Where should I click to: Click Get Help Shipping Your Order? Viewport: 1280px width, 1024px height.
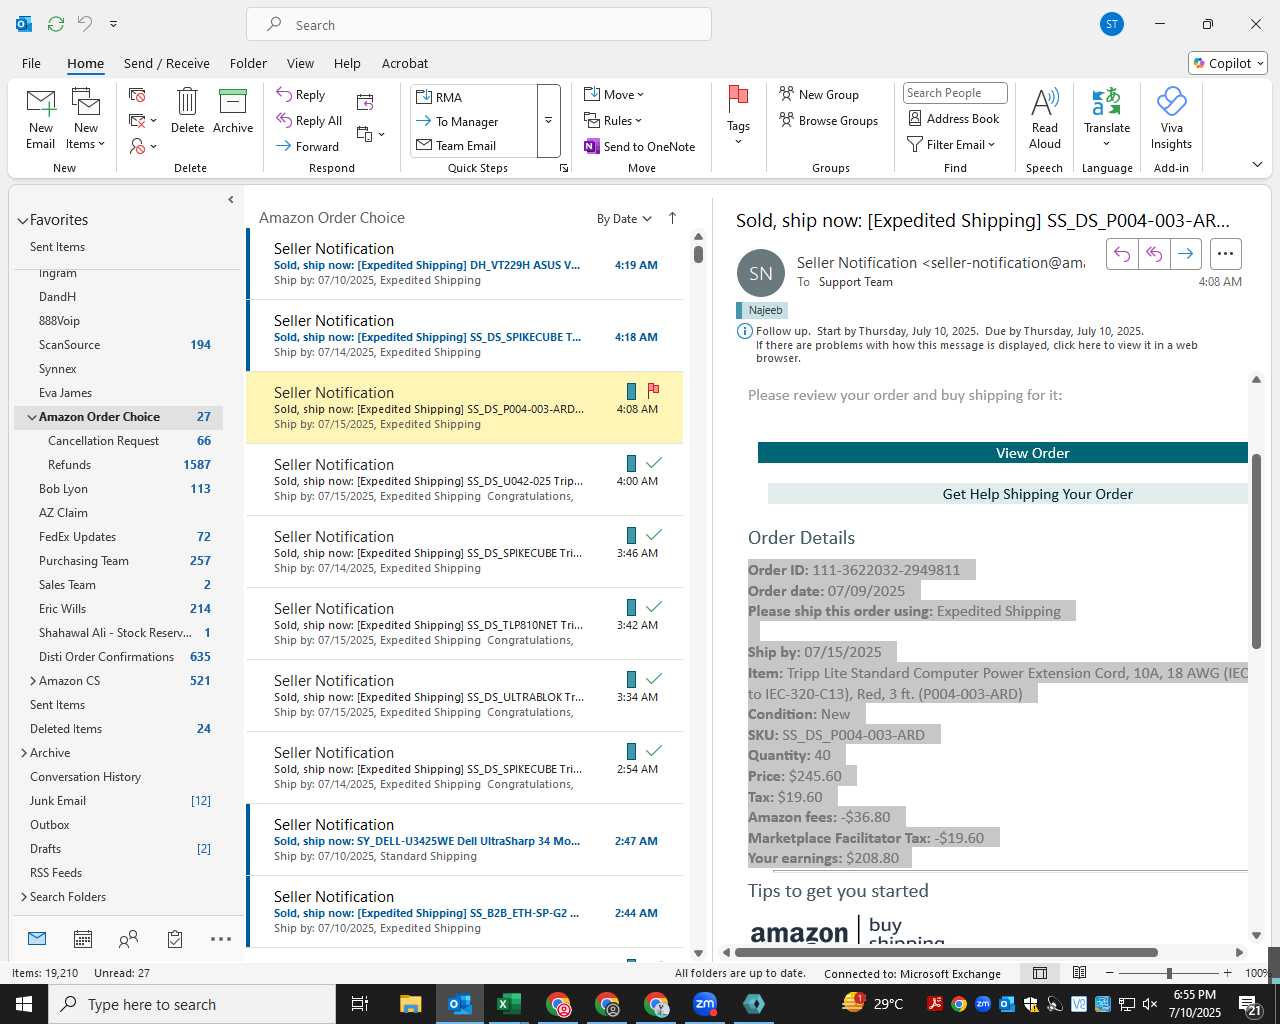[x=1008, y=494]
